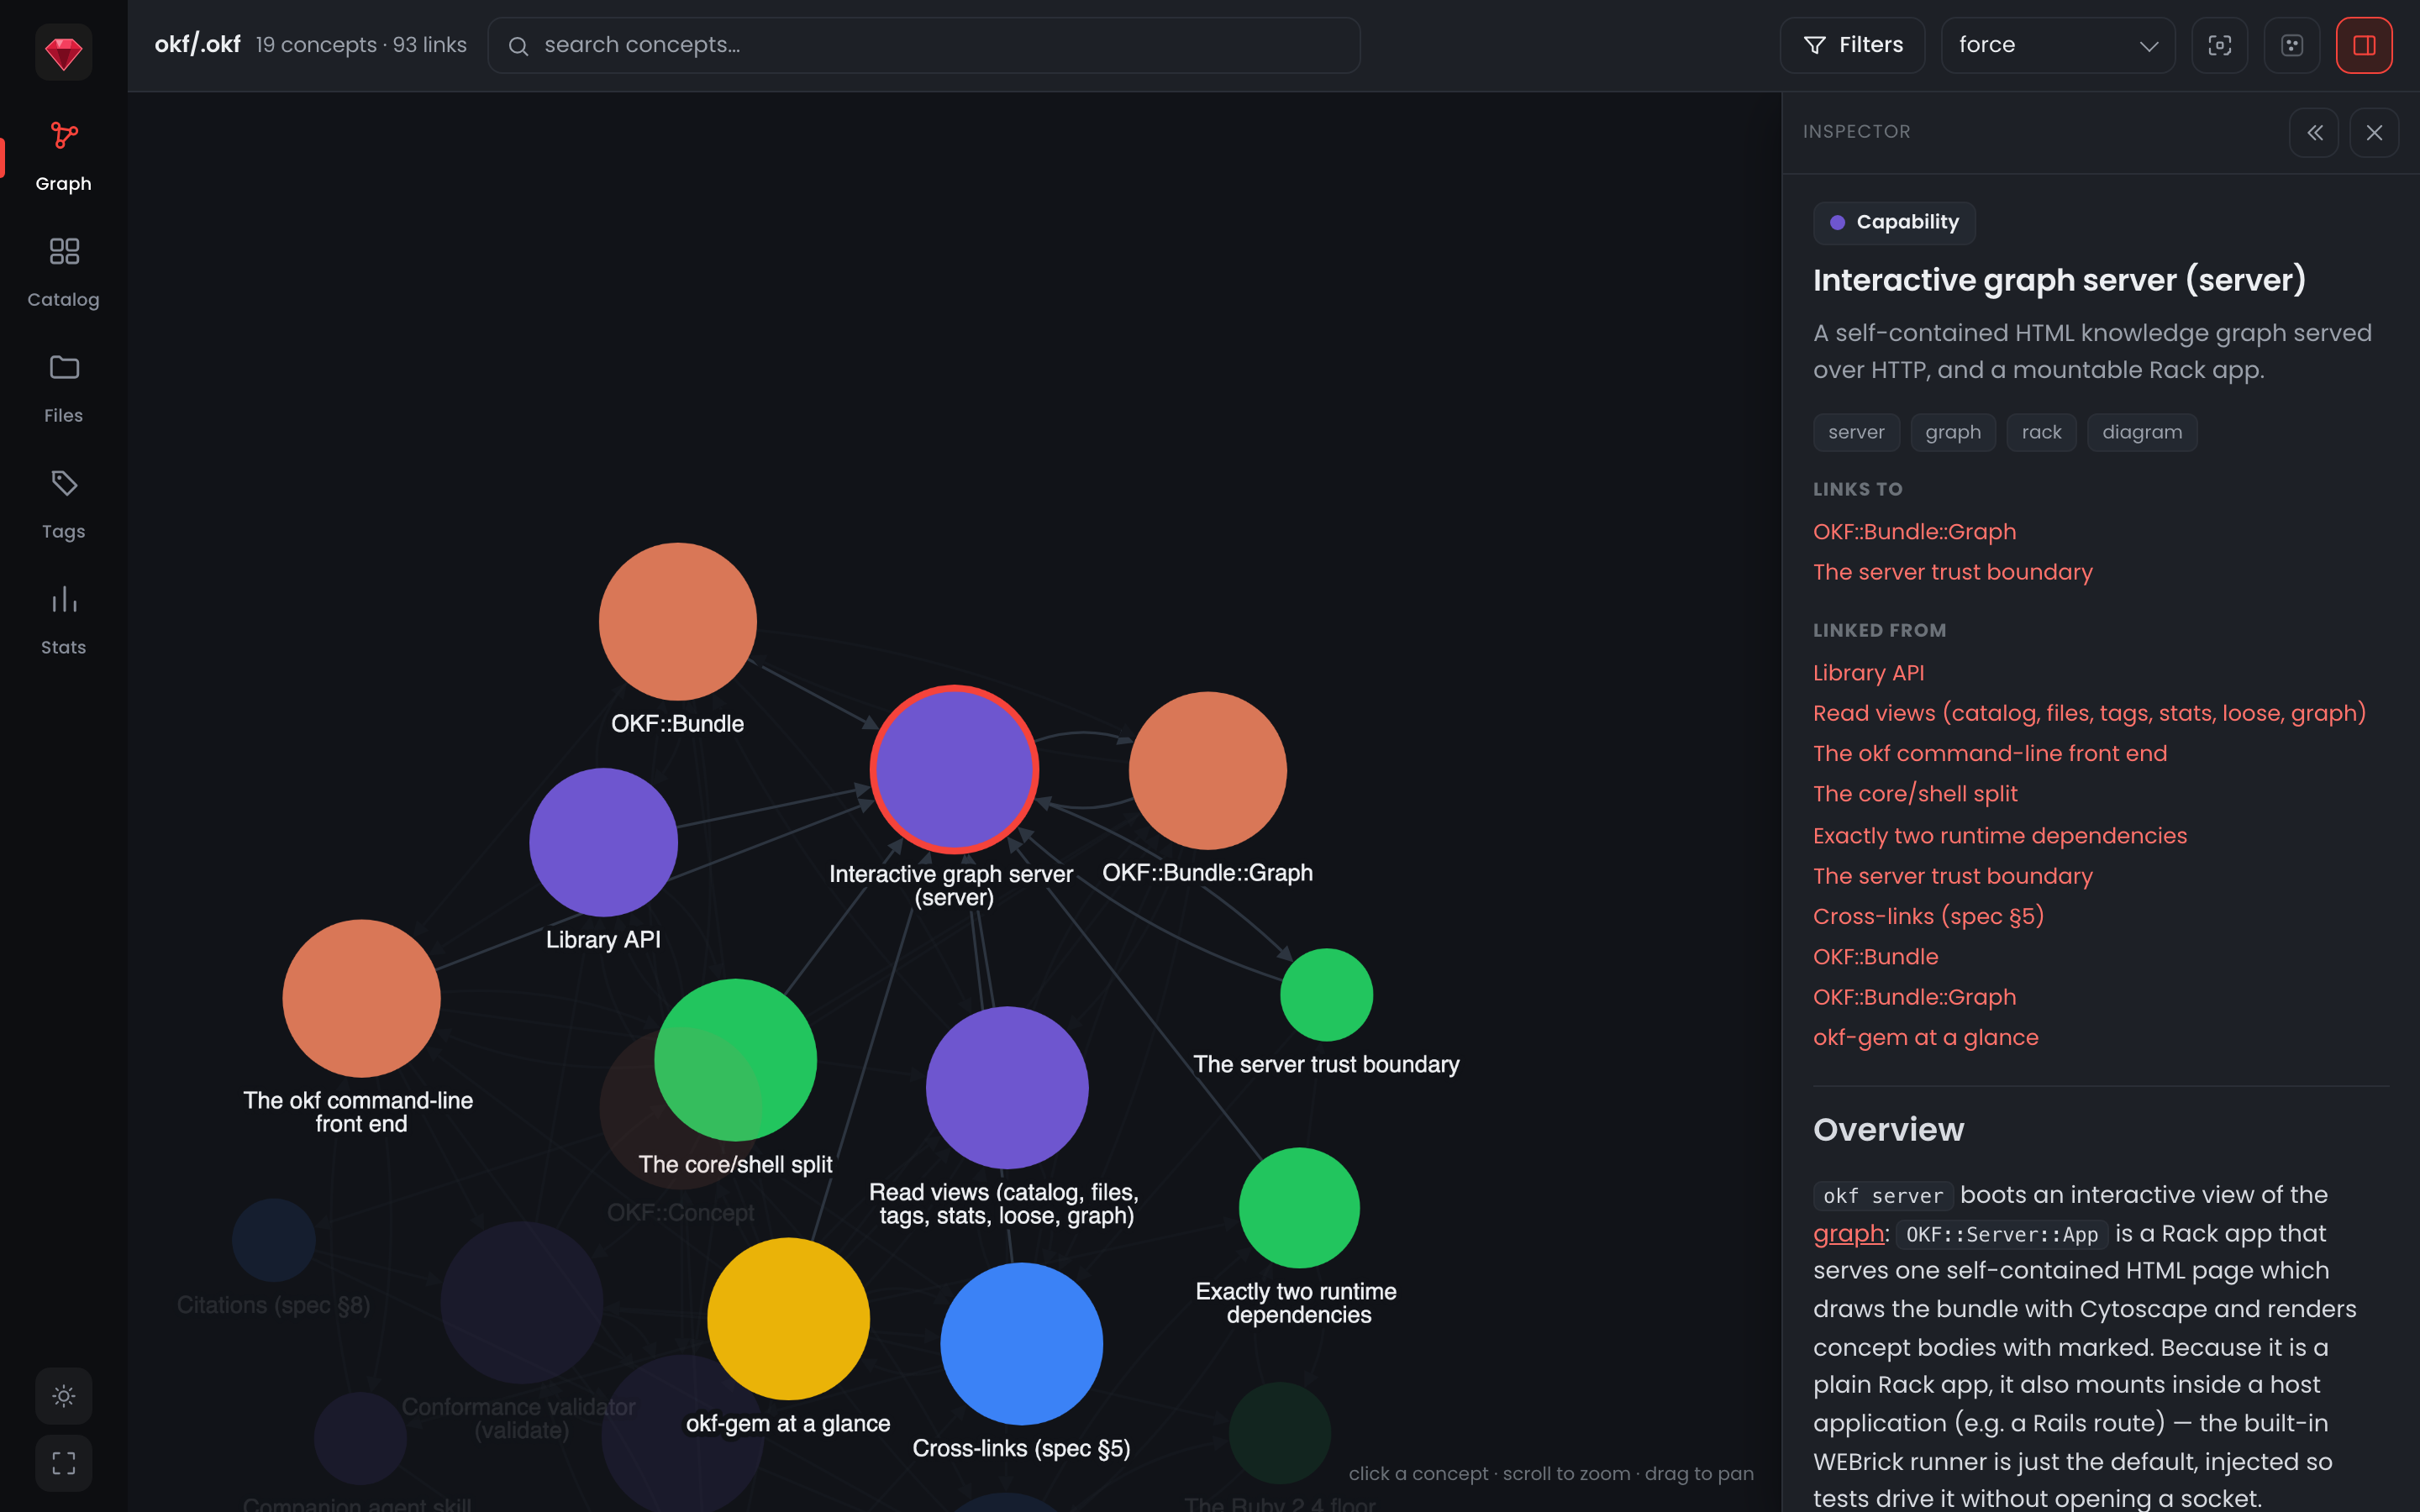Open Cross-links (spec §5) link
2420x1512 pixels.
point(1928,916)
